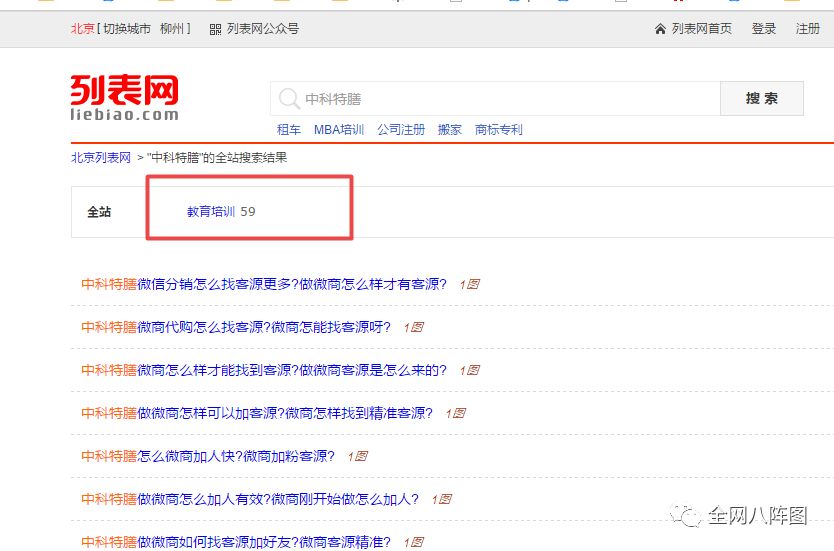This screenshot has height=551, width=834.
Task: Open result 做微商如何找客源加好友
Action: [236, 542]
